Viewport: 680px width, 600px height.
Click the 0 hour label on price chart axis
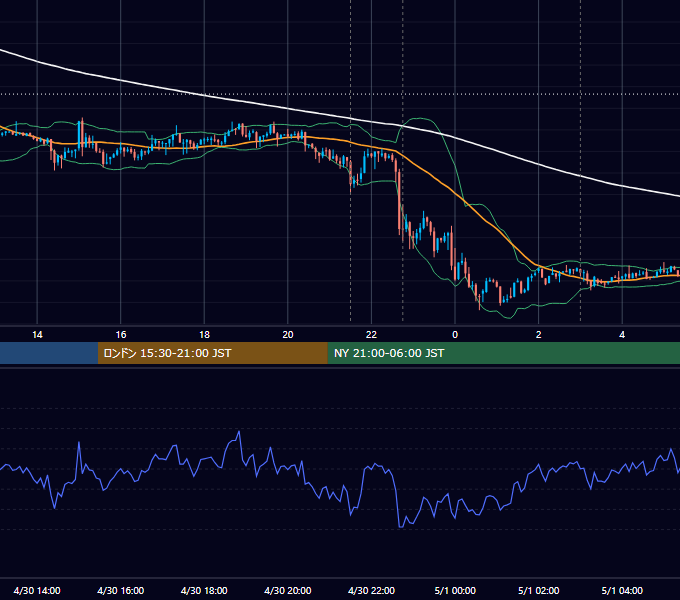(x=455, y=335)
